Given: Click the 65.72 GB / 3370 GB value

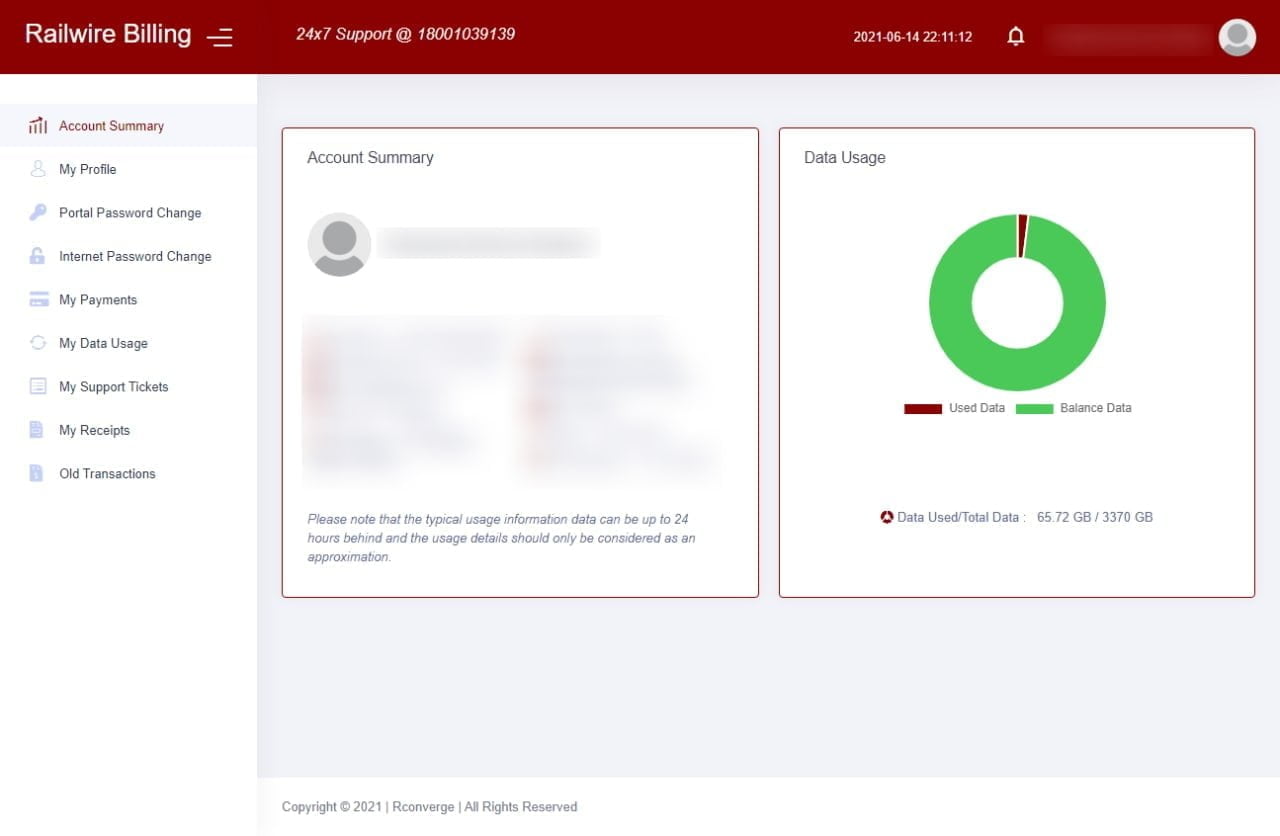Looking at the screenshot, I should (1095, 518).
